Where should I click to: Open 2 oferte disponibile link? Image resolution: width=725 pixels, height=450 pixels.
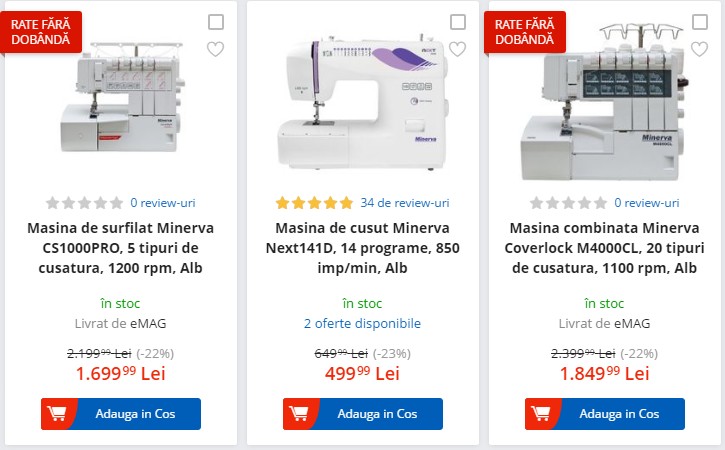pyautogui.click(x=362, y=323)
